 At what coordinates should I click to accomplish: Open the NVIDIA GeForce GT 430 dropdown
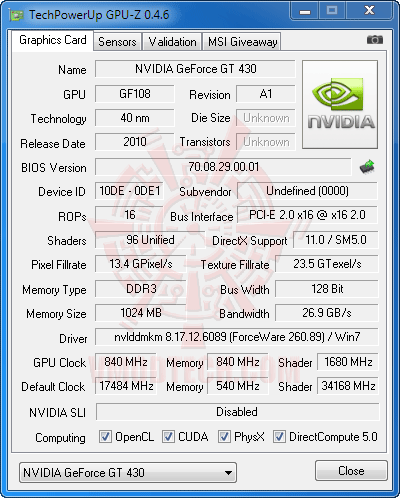point(128,472)
